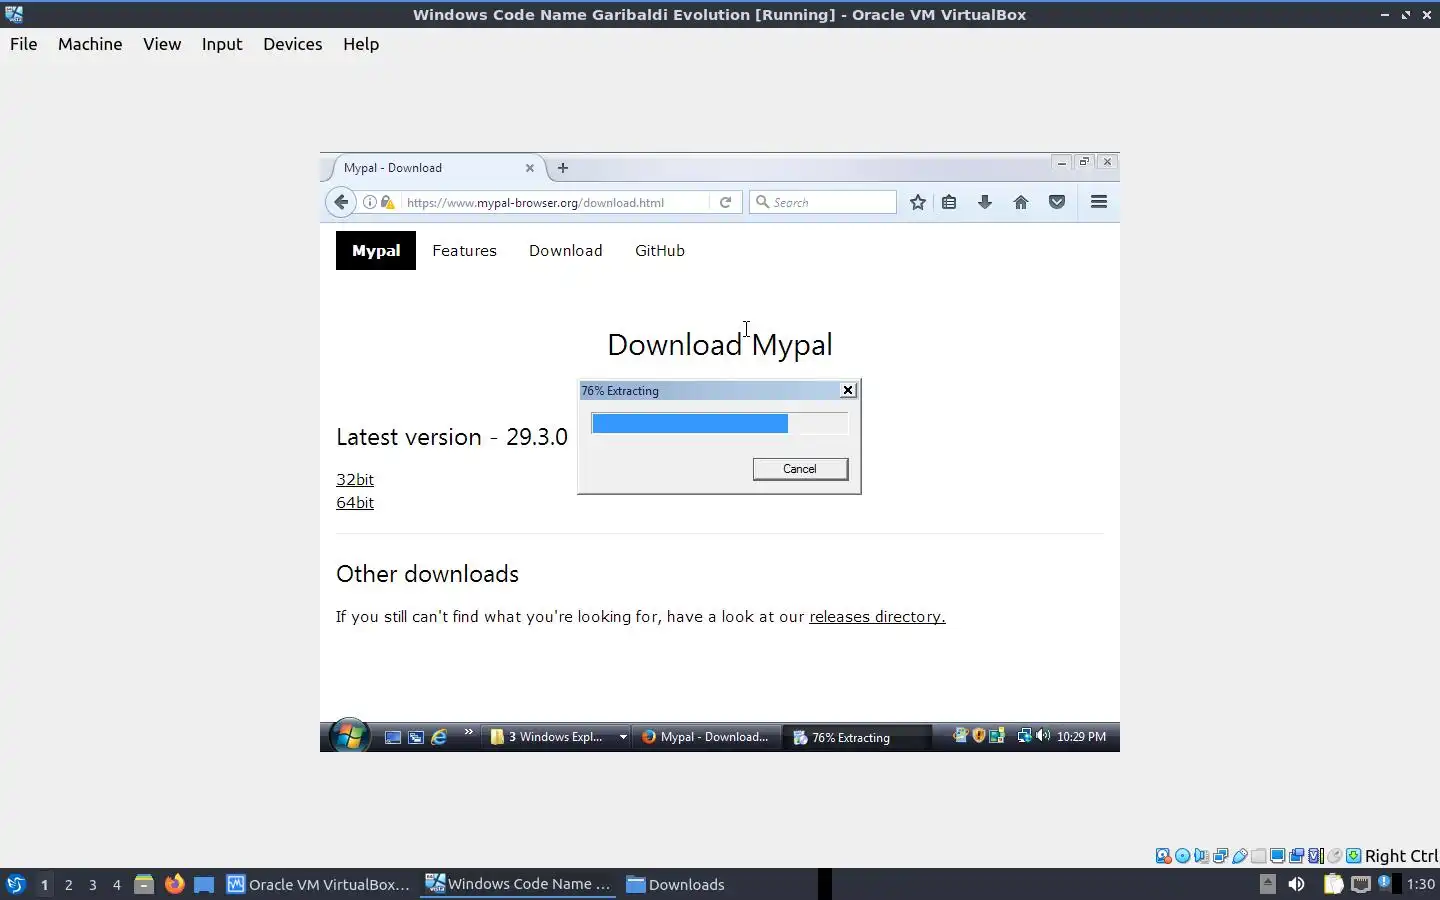Click Show Desktop in Vista quick launch
Screen dimensions: 1440x900
click(x=393, y=737)
